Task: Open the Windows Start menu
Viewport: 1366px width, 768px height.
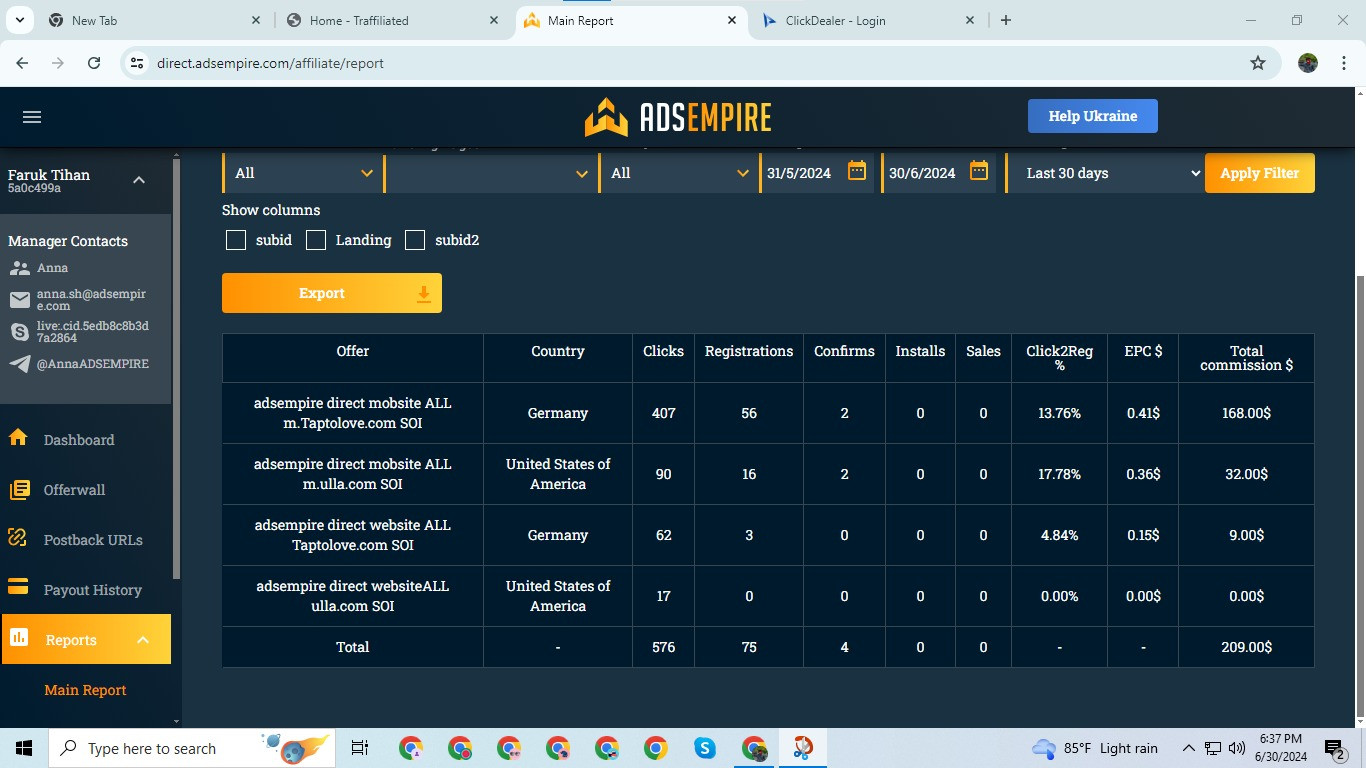Action: tap(24, 748)
